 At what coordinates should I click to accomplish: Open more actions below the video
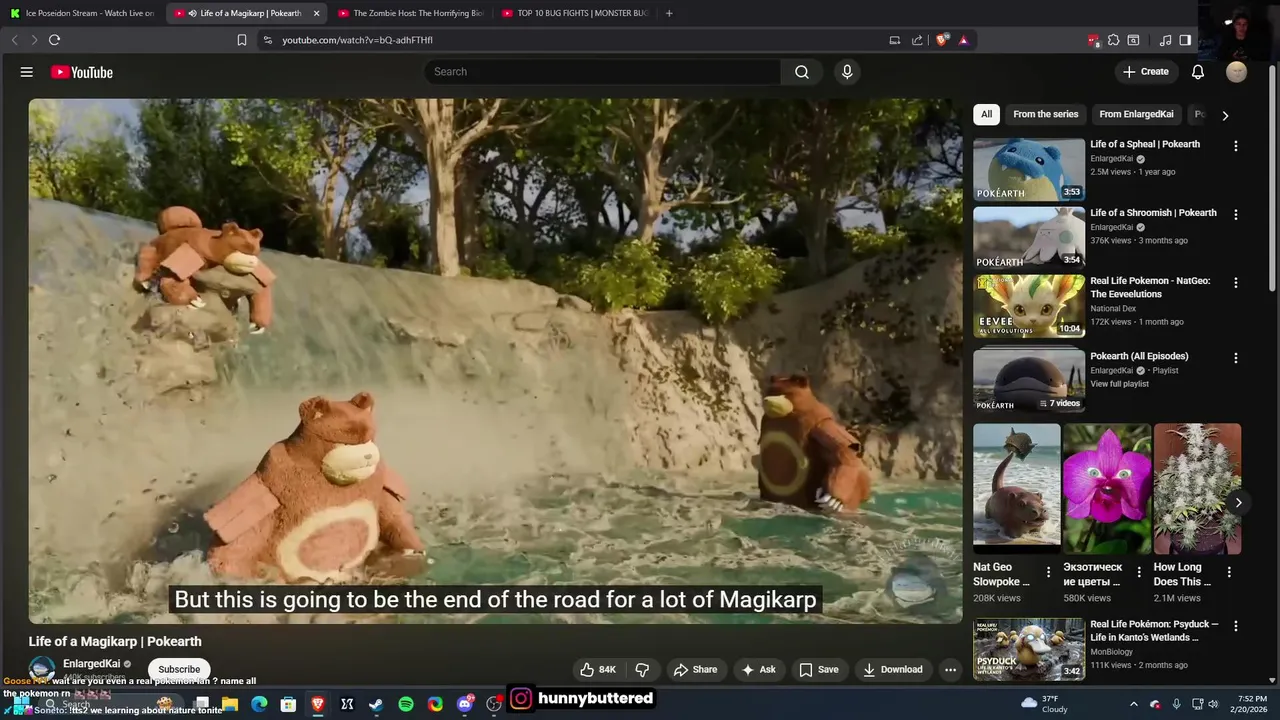pyautogui.click(x=950, y=670)
